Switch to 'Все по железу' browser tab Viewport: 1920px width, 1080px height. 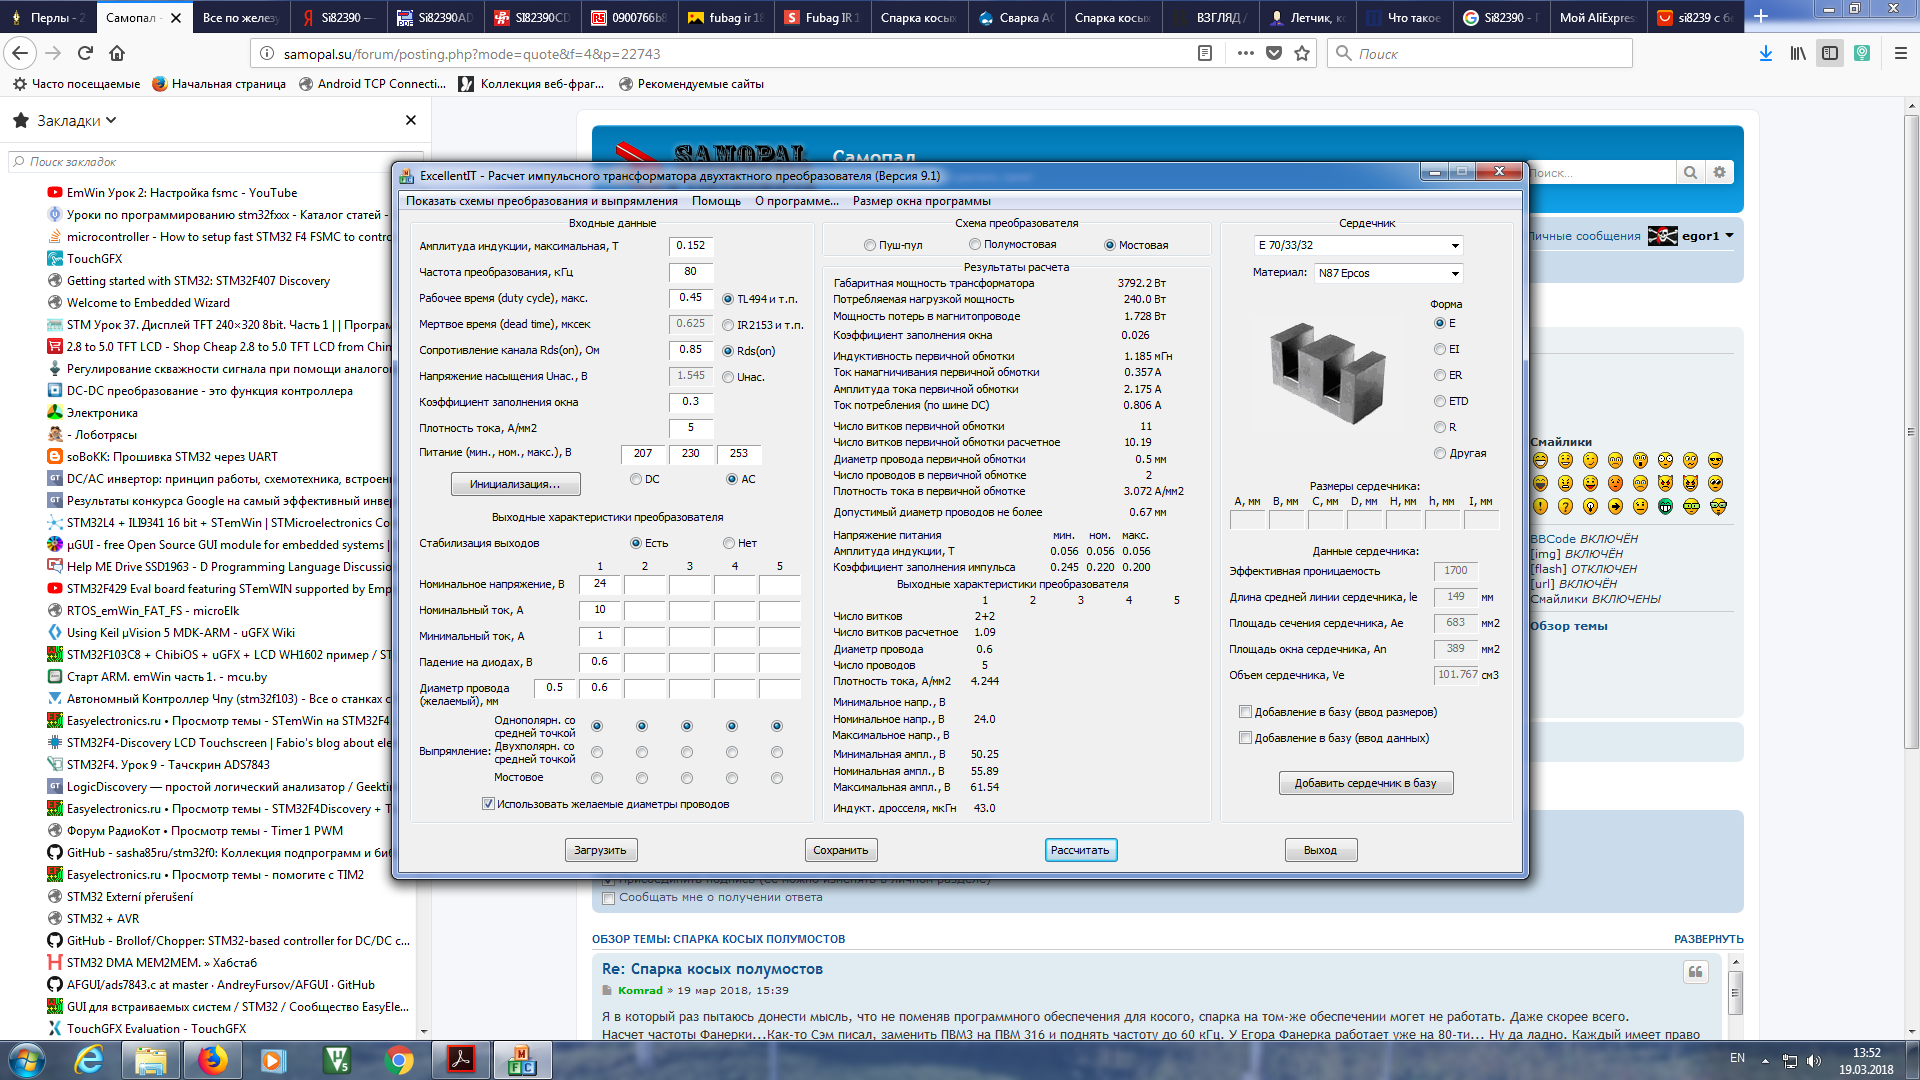click(240, 17)
